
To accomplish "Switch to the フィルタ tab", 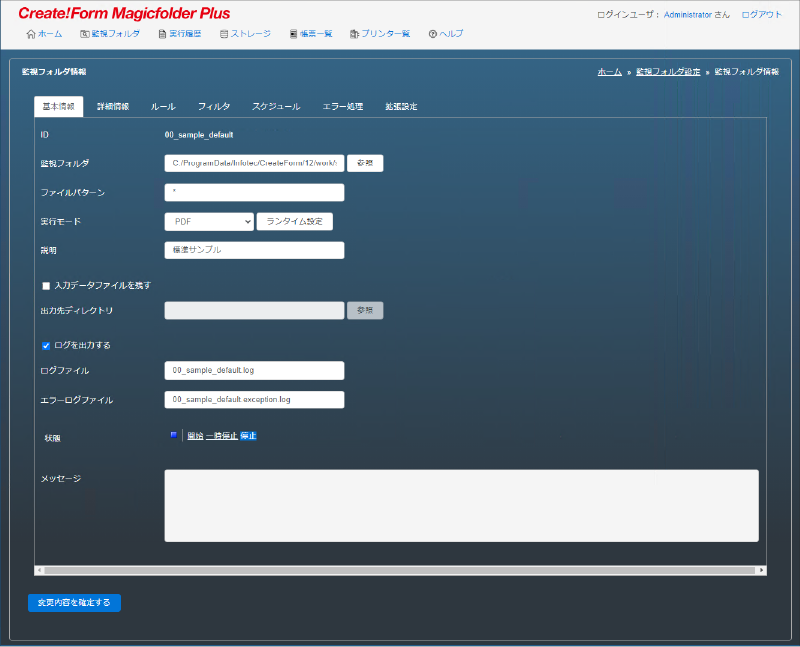I will 214,107.
